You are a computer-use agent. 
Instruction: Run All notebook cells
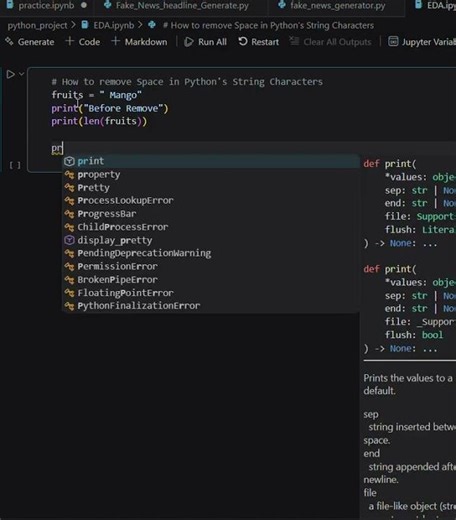206,42
